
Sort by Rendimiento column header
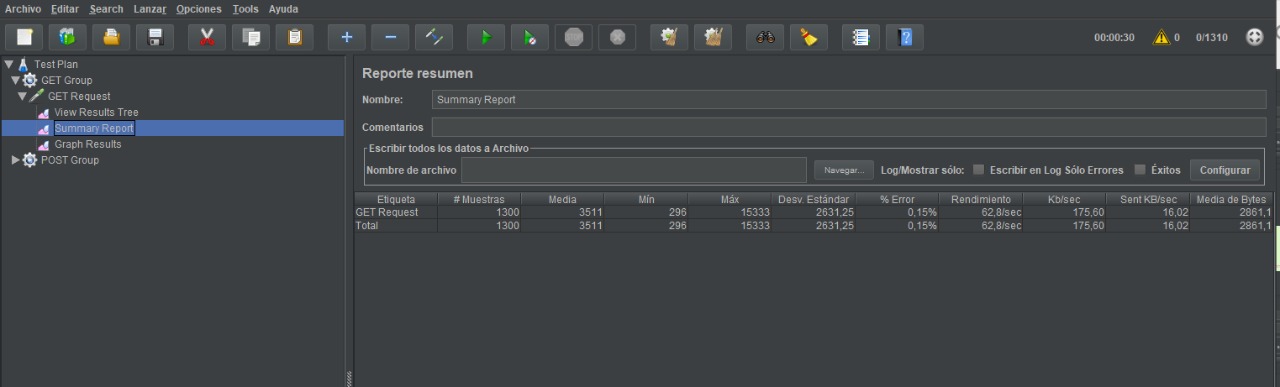coord(981,199)
